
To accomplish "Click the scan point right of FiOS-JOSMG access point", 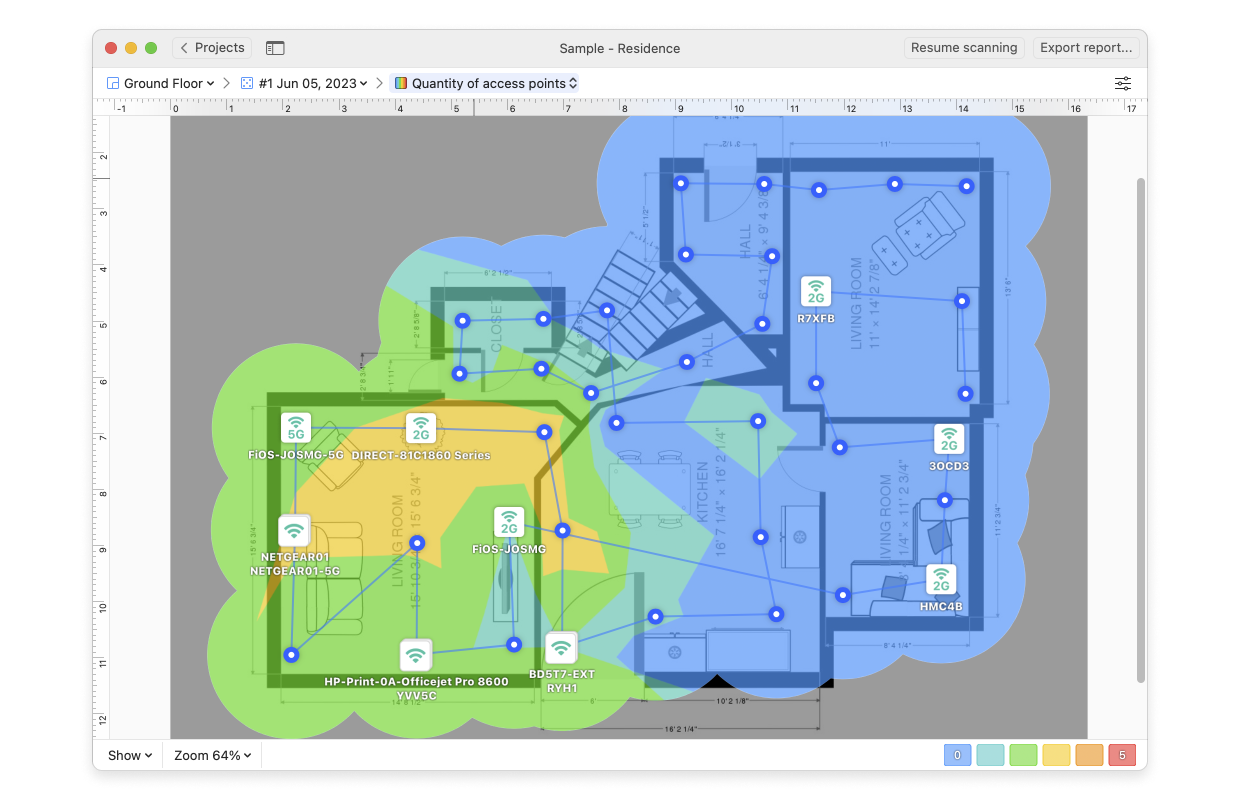I will click(563, 530).
